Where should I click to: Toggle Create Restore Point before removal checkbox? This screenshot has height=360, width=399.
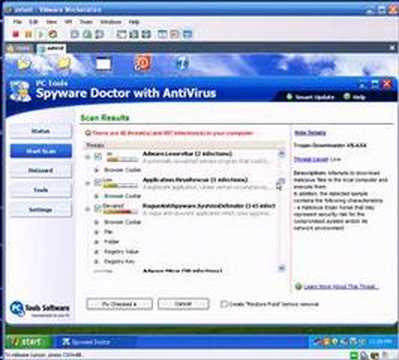224,304
